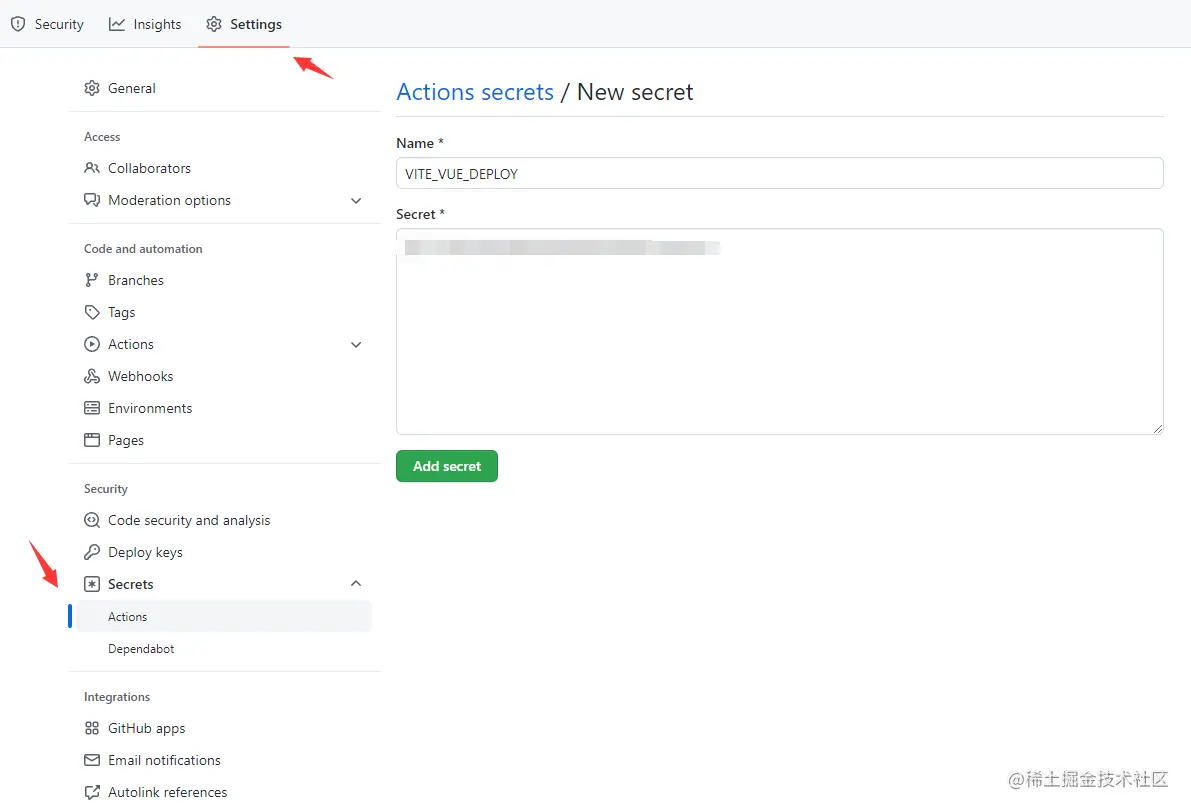Click the Insights graph icon

click(117, 24)
